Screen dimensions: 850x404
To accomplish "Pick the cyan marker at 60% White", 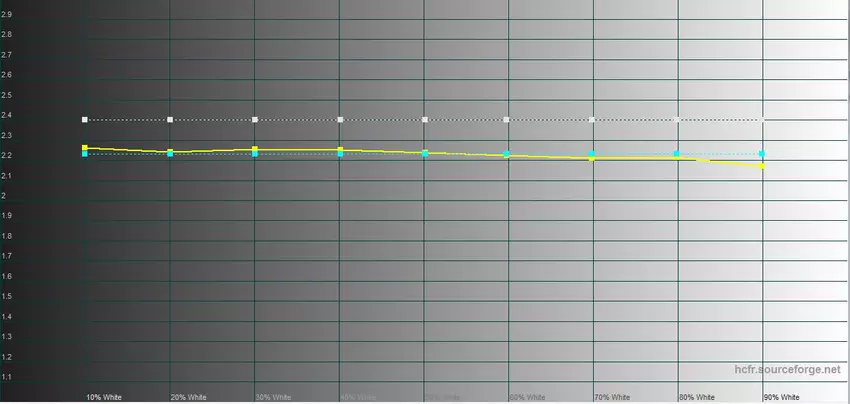I will click(x=507, y=154).
